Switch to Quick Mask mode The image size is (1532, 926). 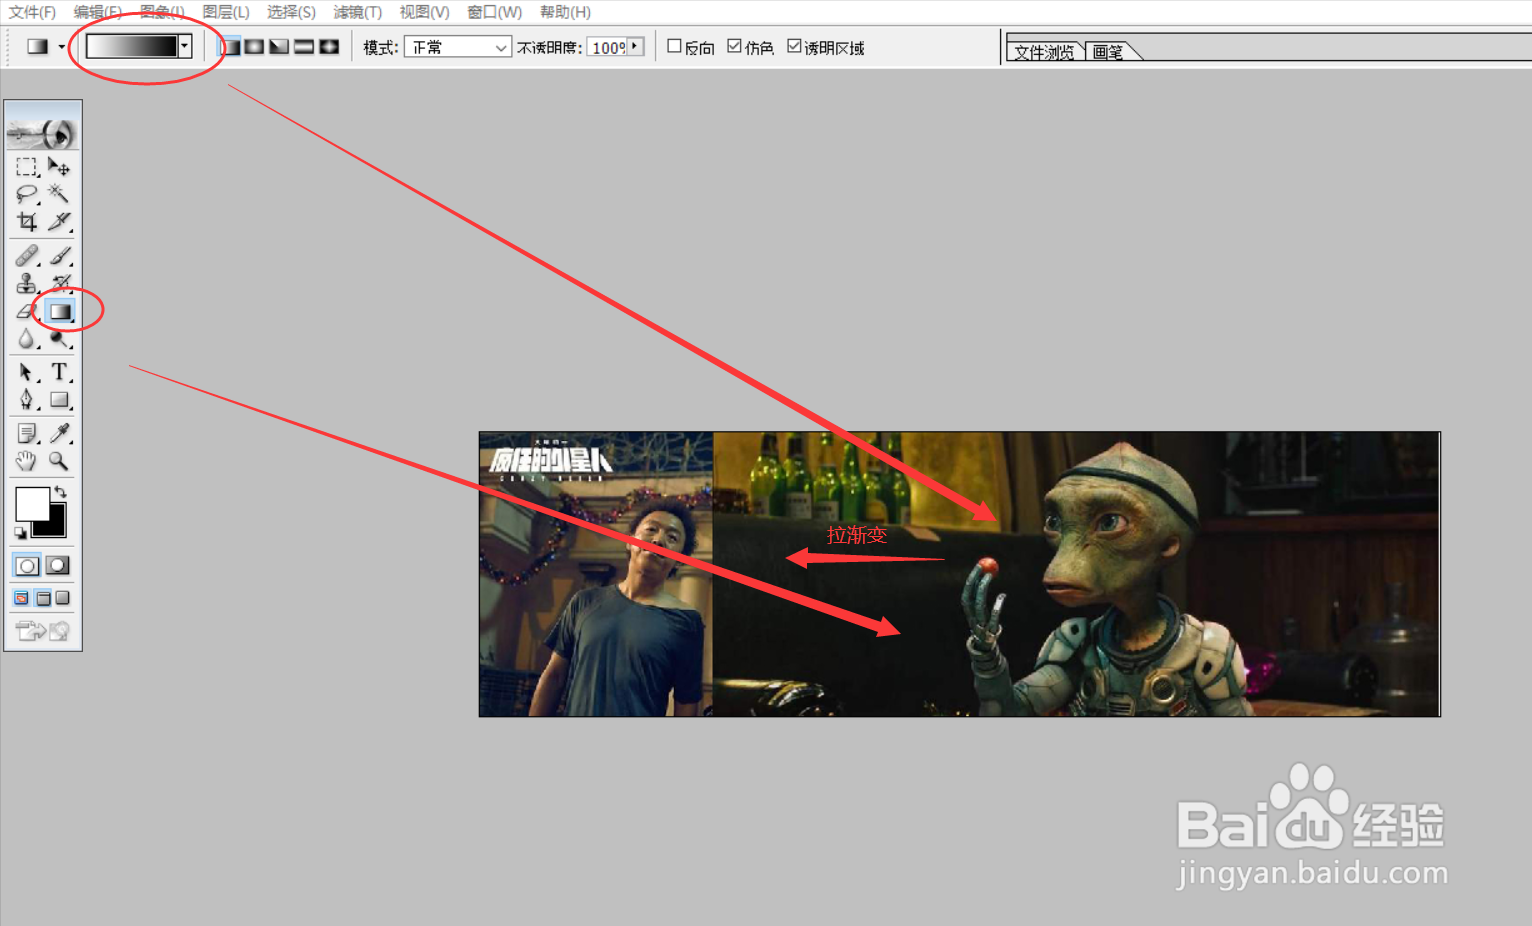[x=58, y=566]
